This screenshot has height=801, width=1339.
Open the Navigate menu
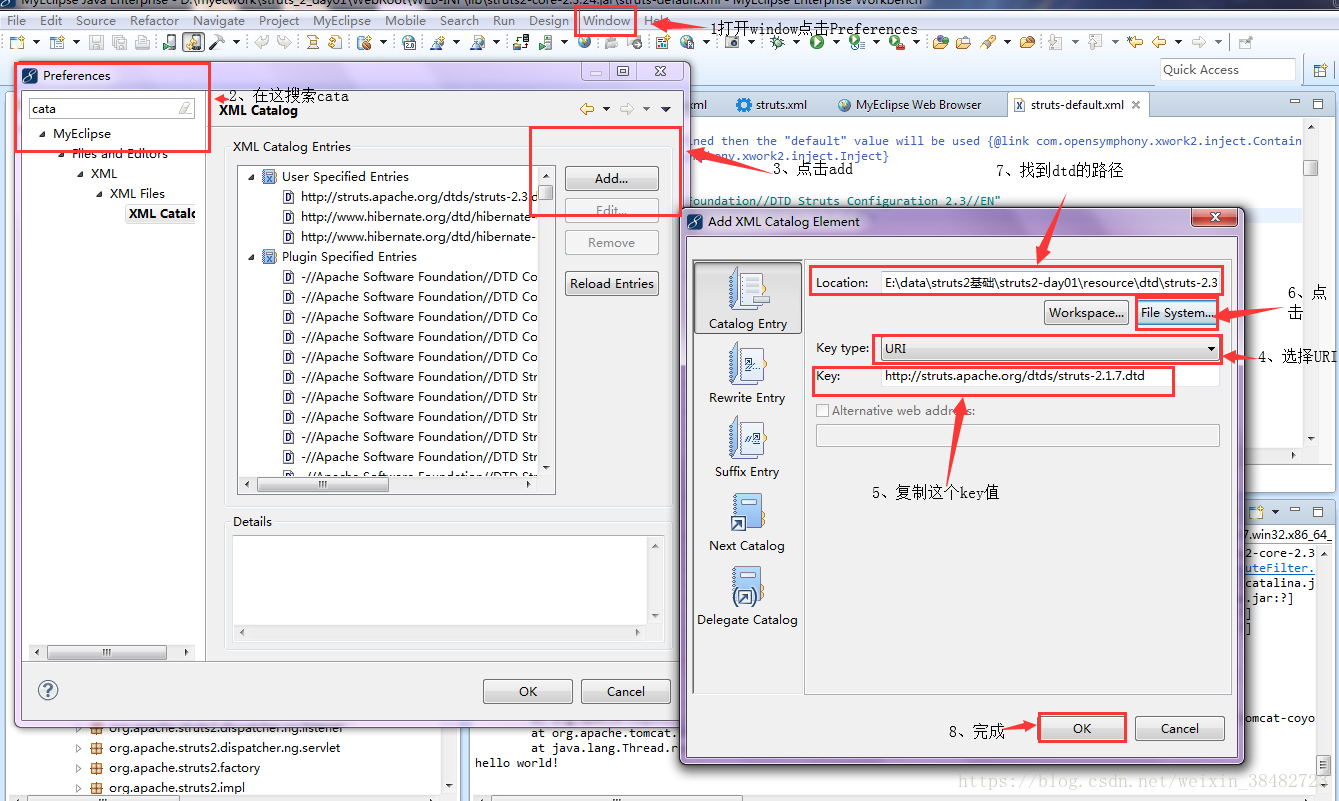219,20
